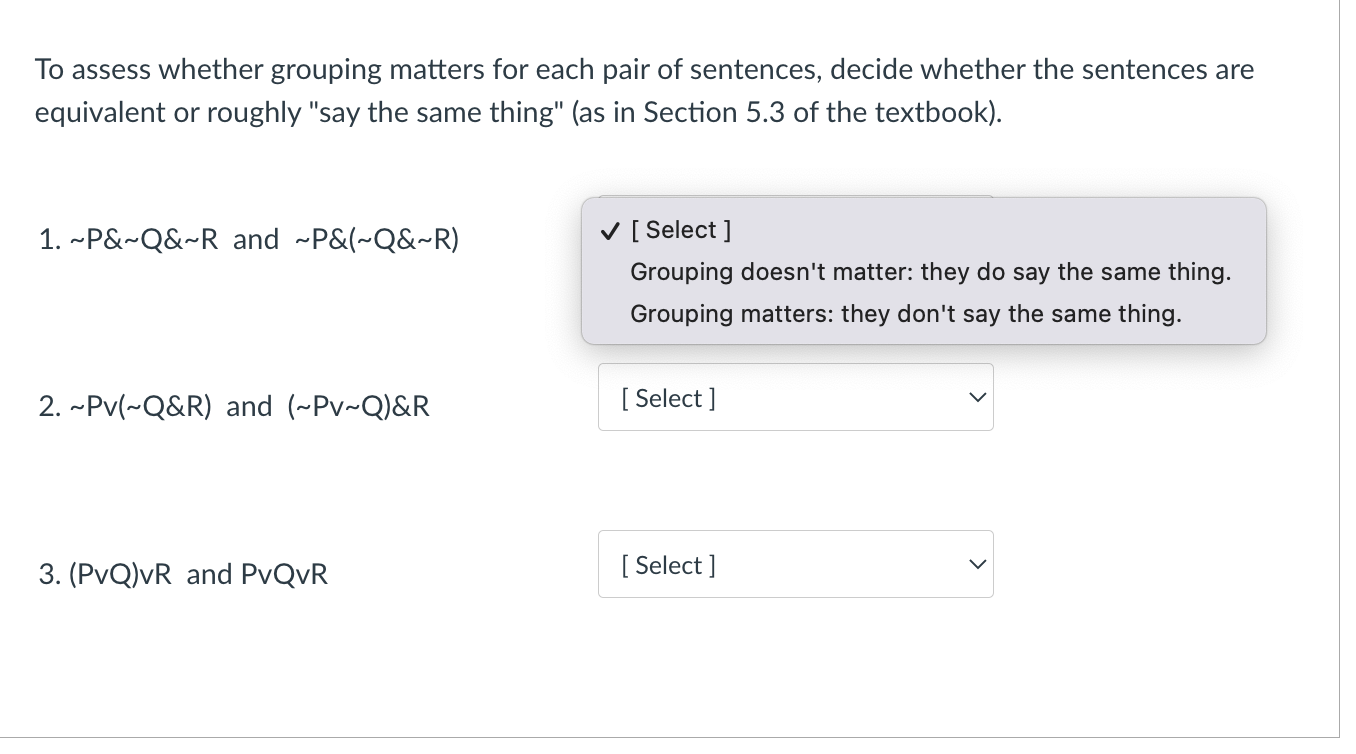Viewport: 1356px width, 754px height.
Task: Open the dropdown for question 2
Action: pyautogui.click(x=796, y=397)
